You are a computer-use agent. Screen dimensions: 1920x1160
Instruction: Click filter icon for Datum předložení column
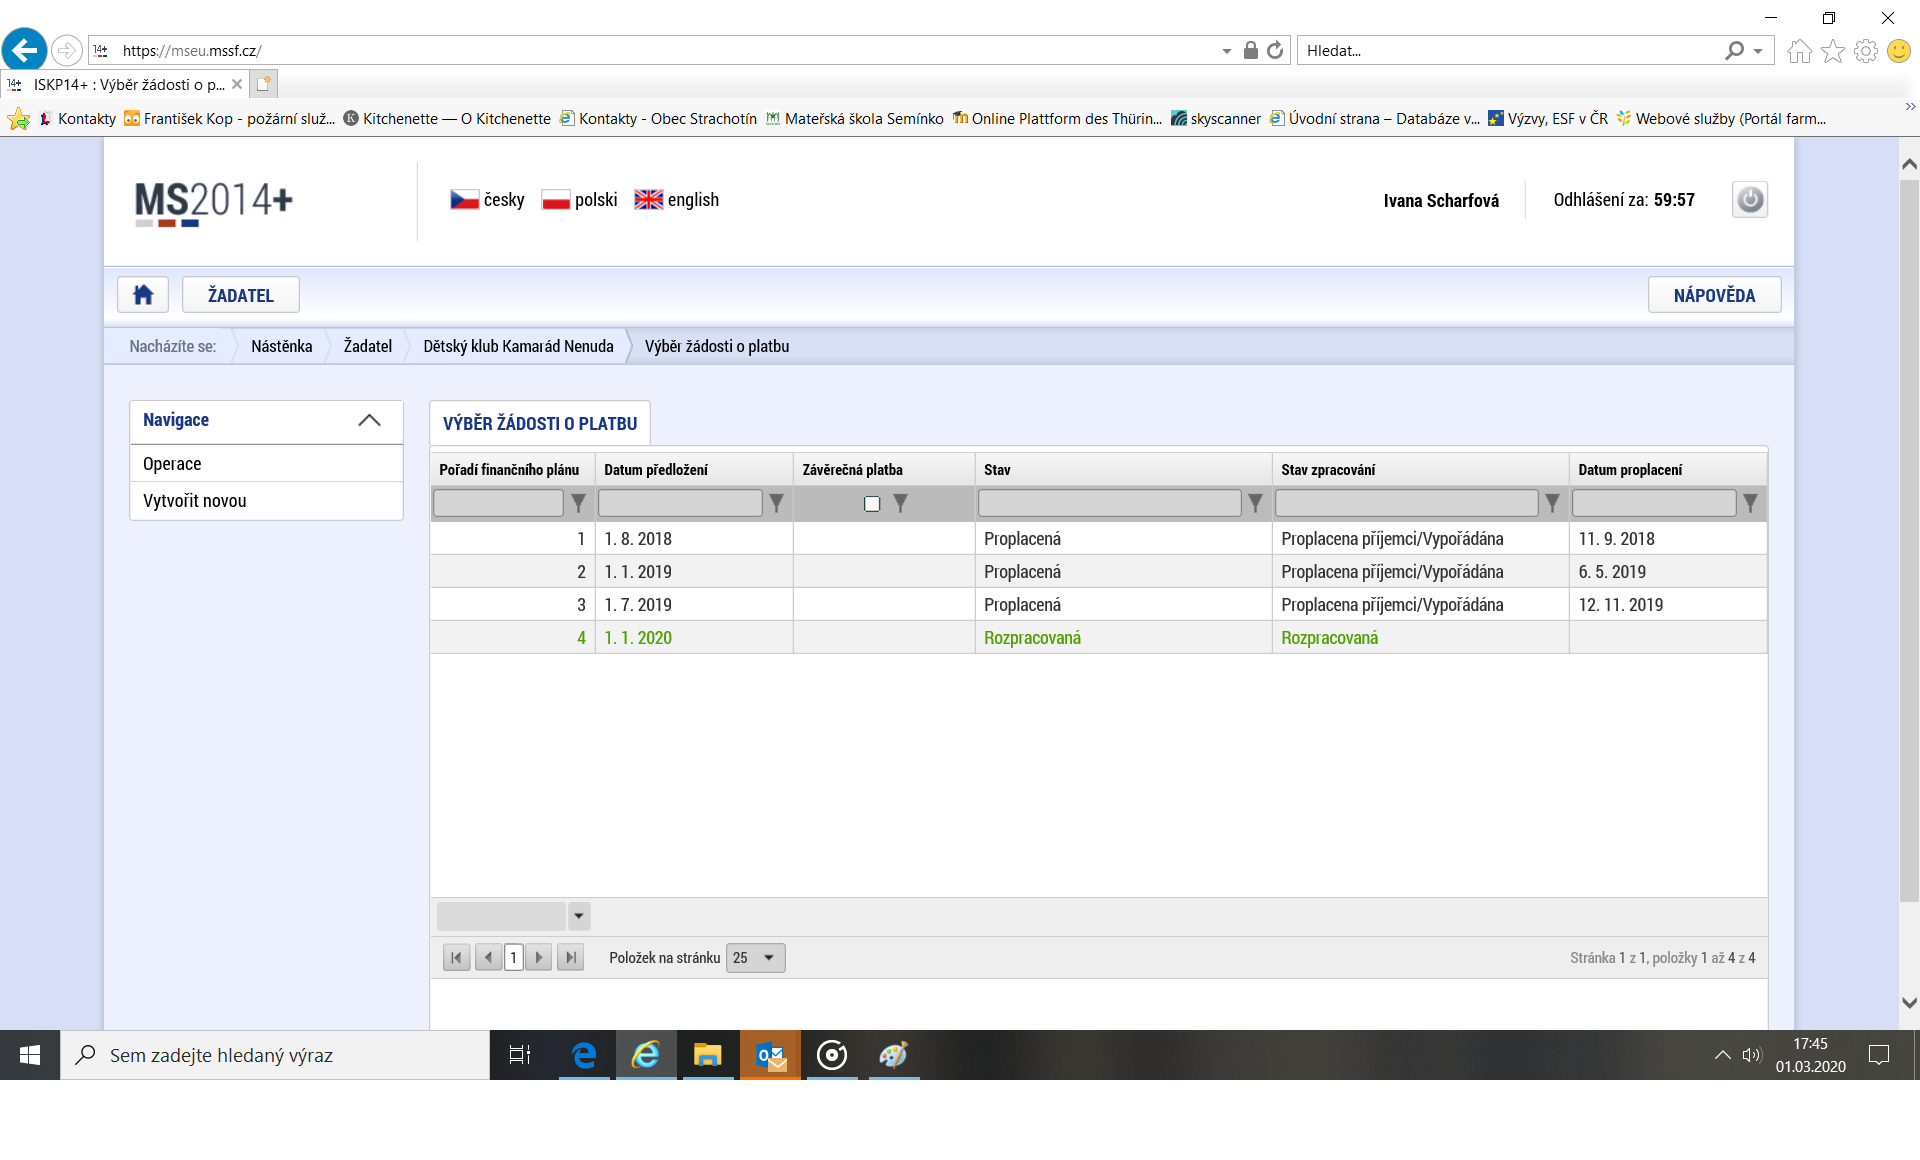776,503
